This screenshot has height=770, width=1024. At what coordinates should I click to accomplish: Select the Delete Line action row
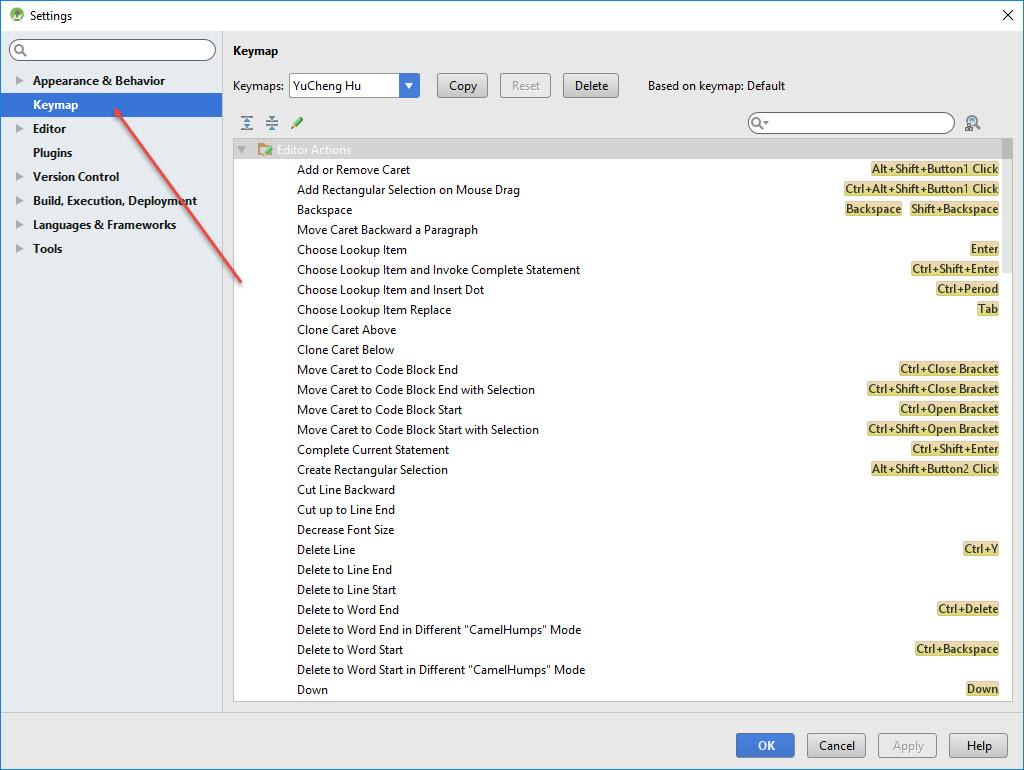pyautogui.click(x=326, y=550)
